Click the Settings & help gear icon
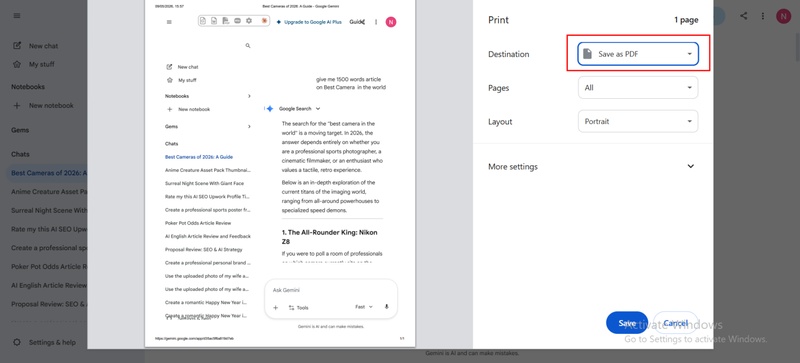Screen dimensions: 800x363 pyautogui.click(x=17, y=342)
